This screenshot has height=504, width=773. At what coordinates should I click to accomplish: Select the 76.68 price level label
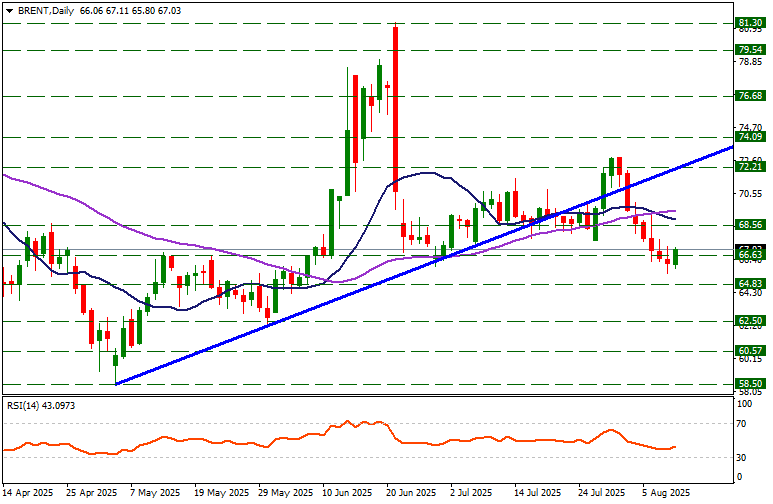pos(750,96)
